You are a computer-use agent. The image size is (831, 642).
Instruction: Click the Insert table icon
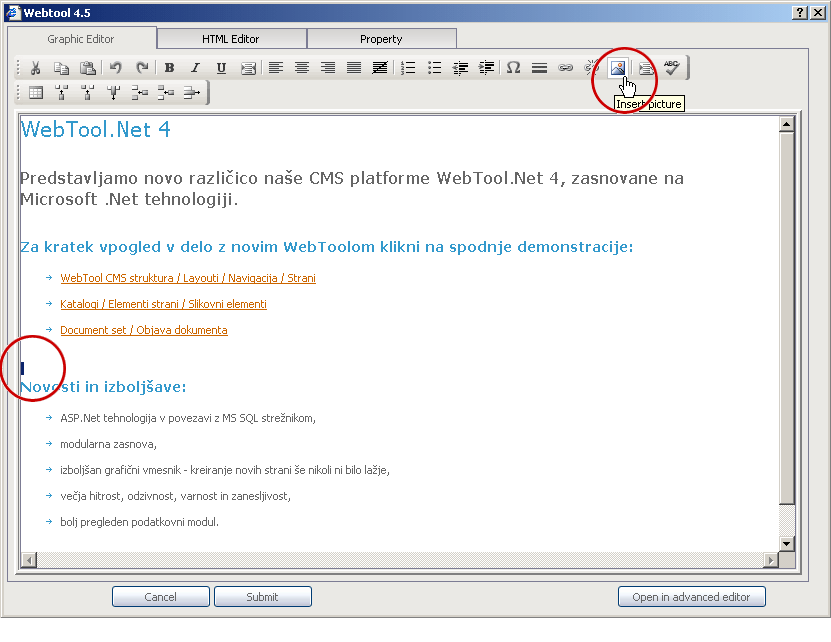[x=35, y=93]
